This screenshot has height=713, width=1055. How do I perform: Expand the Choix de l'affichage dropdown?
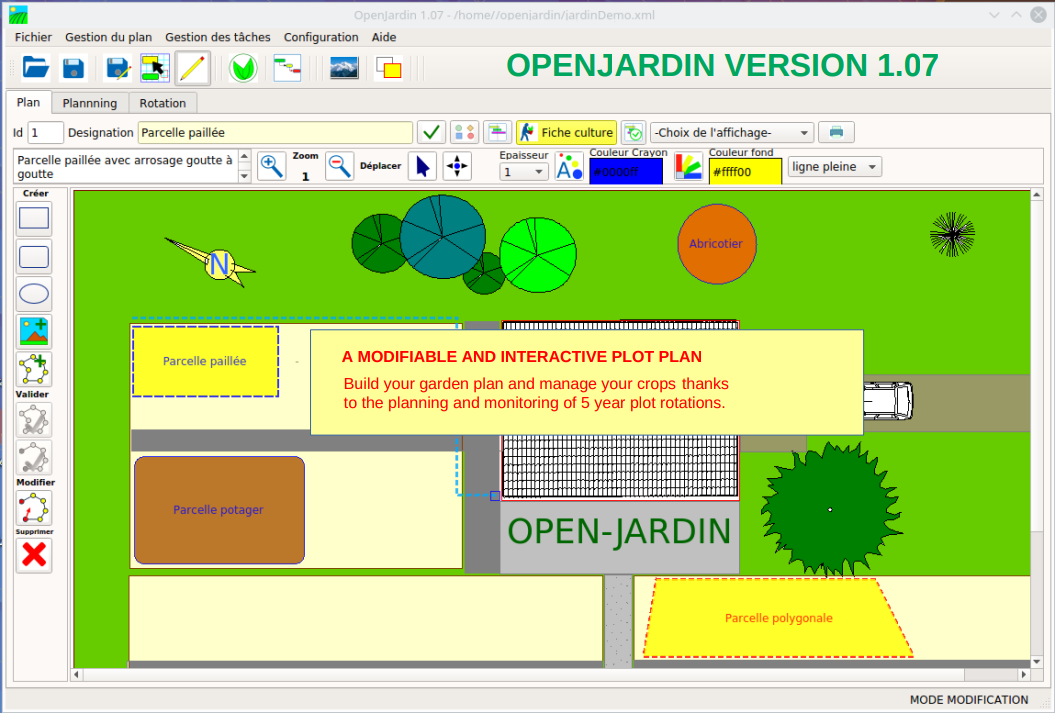[x=732, y=132]
